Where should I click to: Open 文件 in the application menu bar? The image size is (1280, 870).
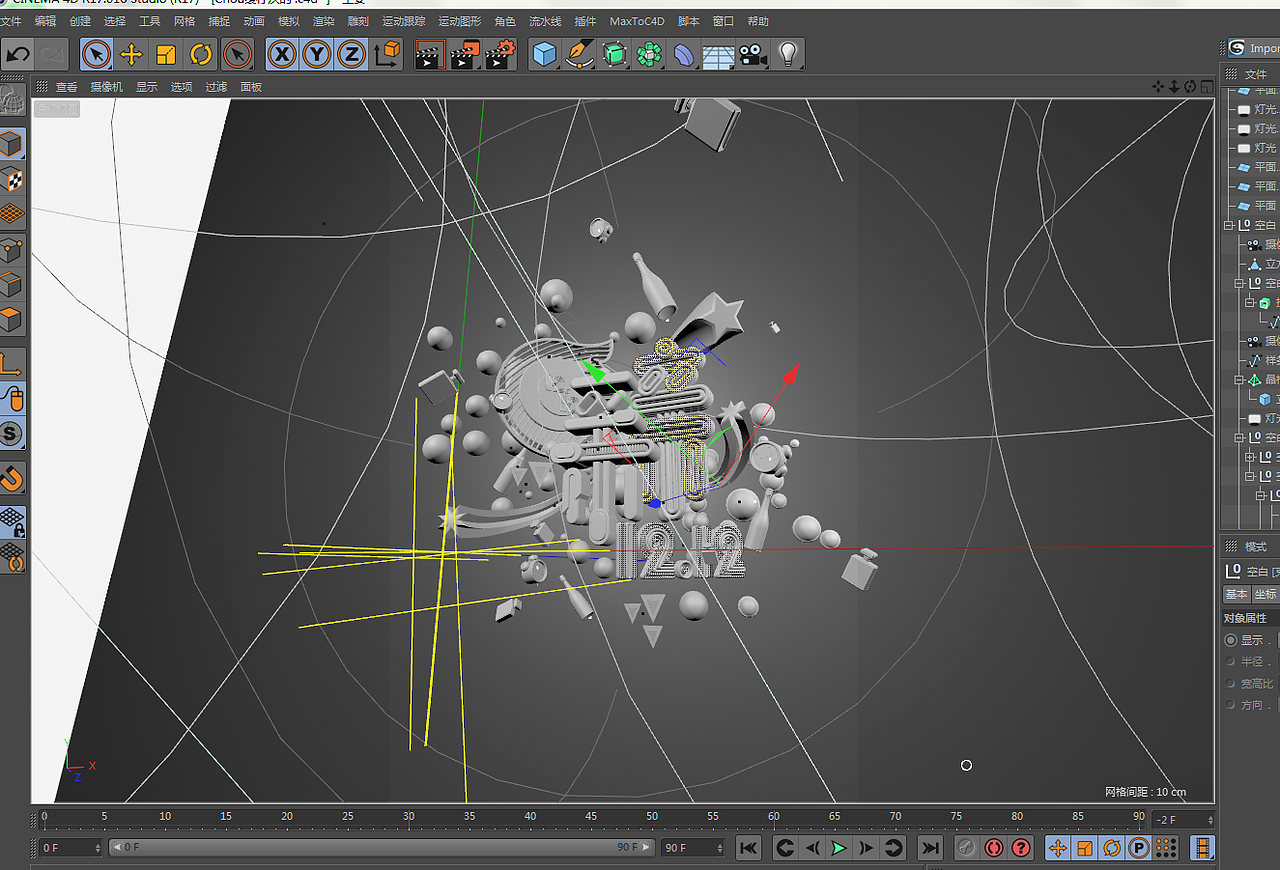[x=10, y=21]
